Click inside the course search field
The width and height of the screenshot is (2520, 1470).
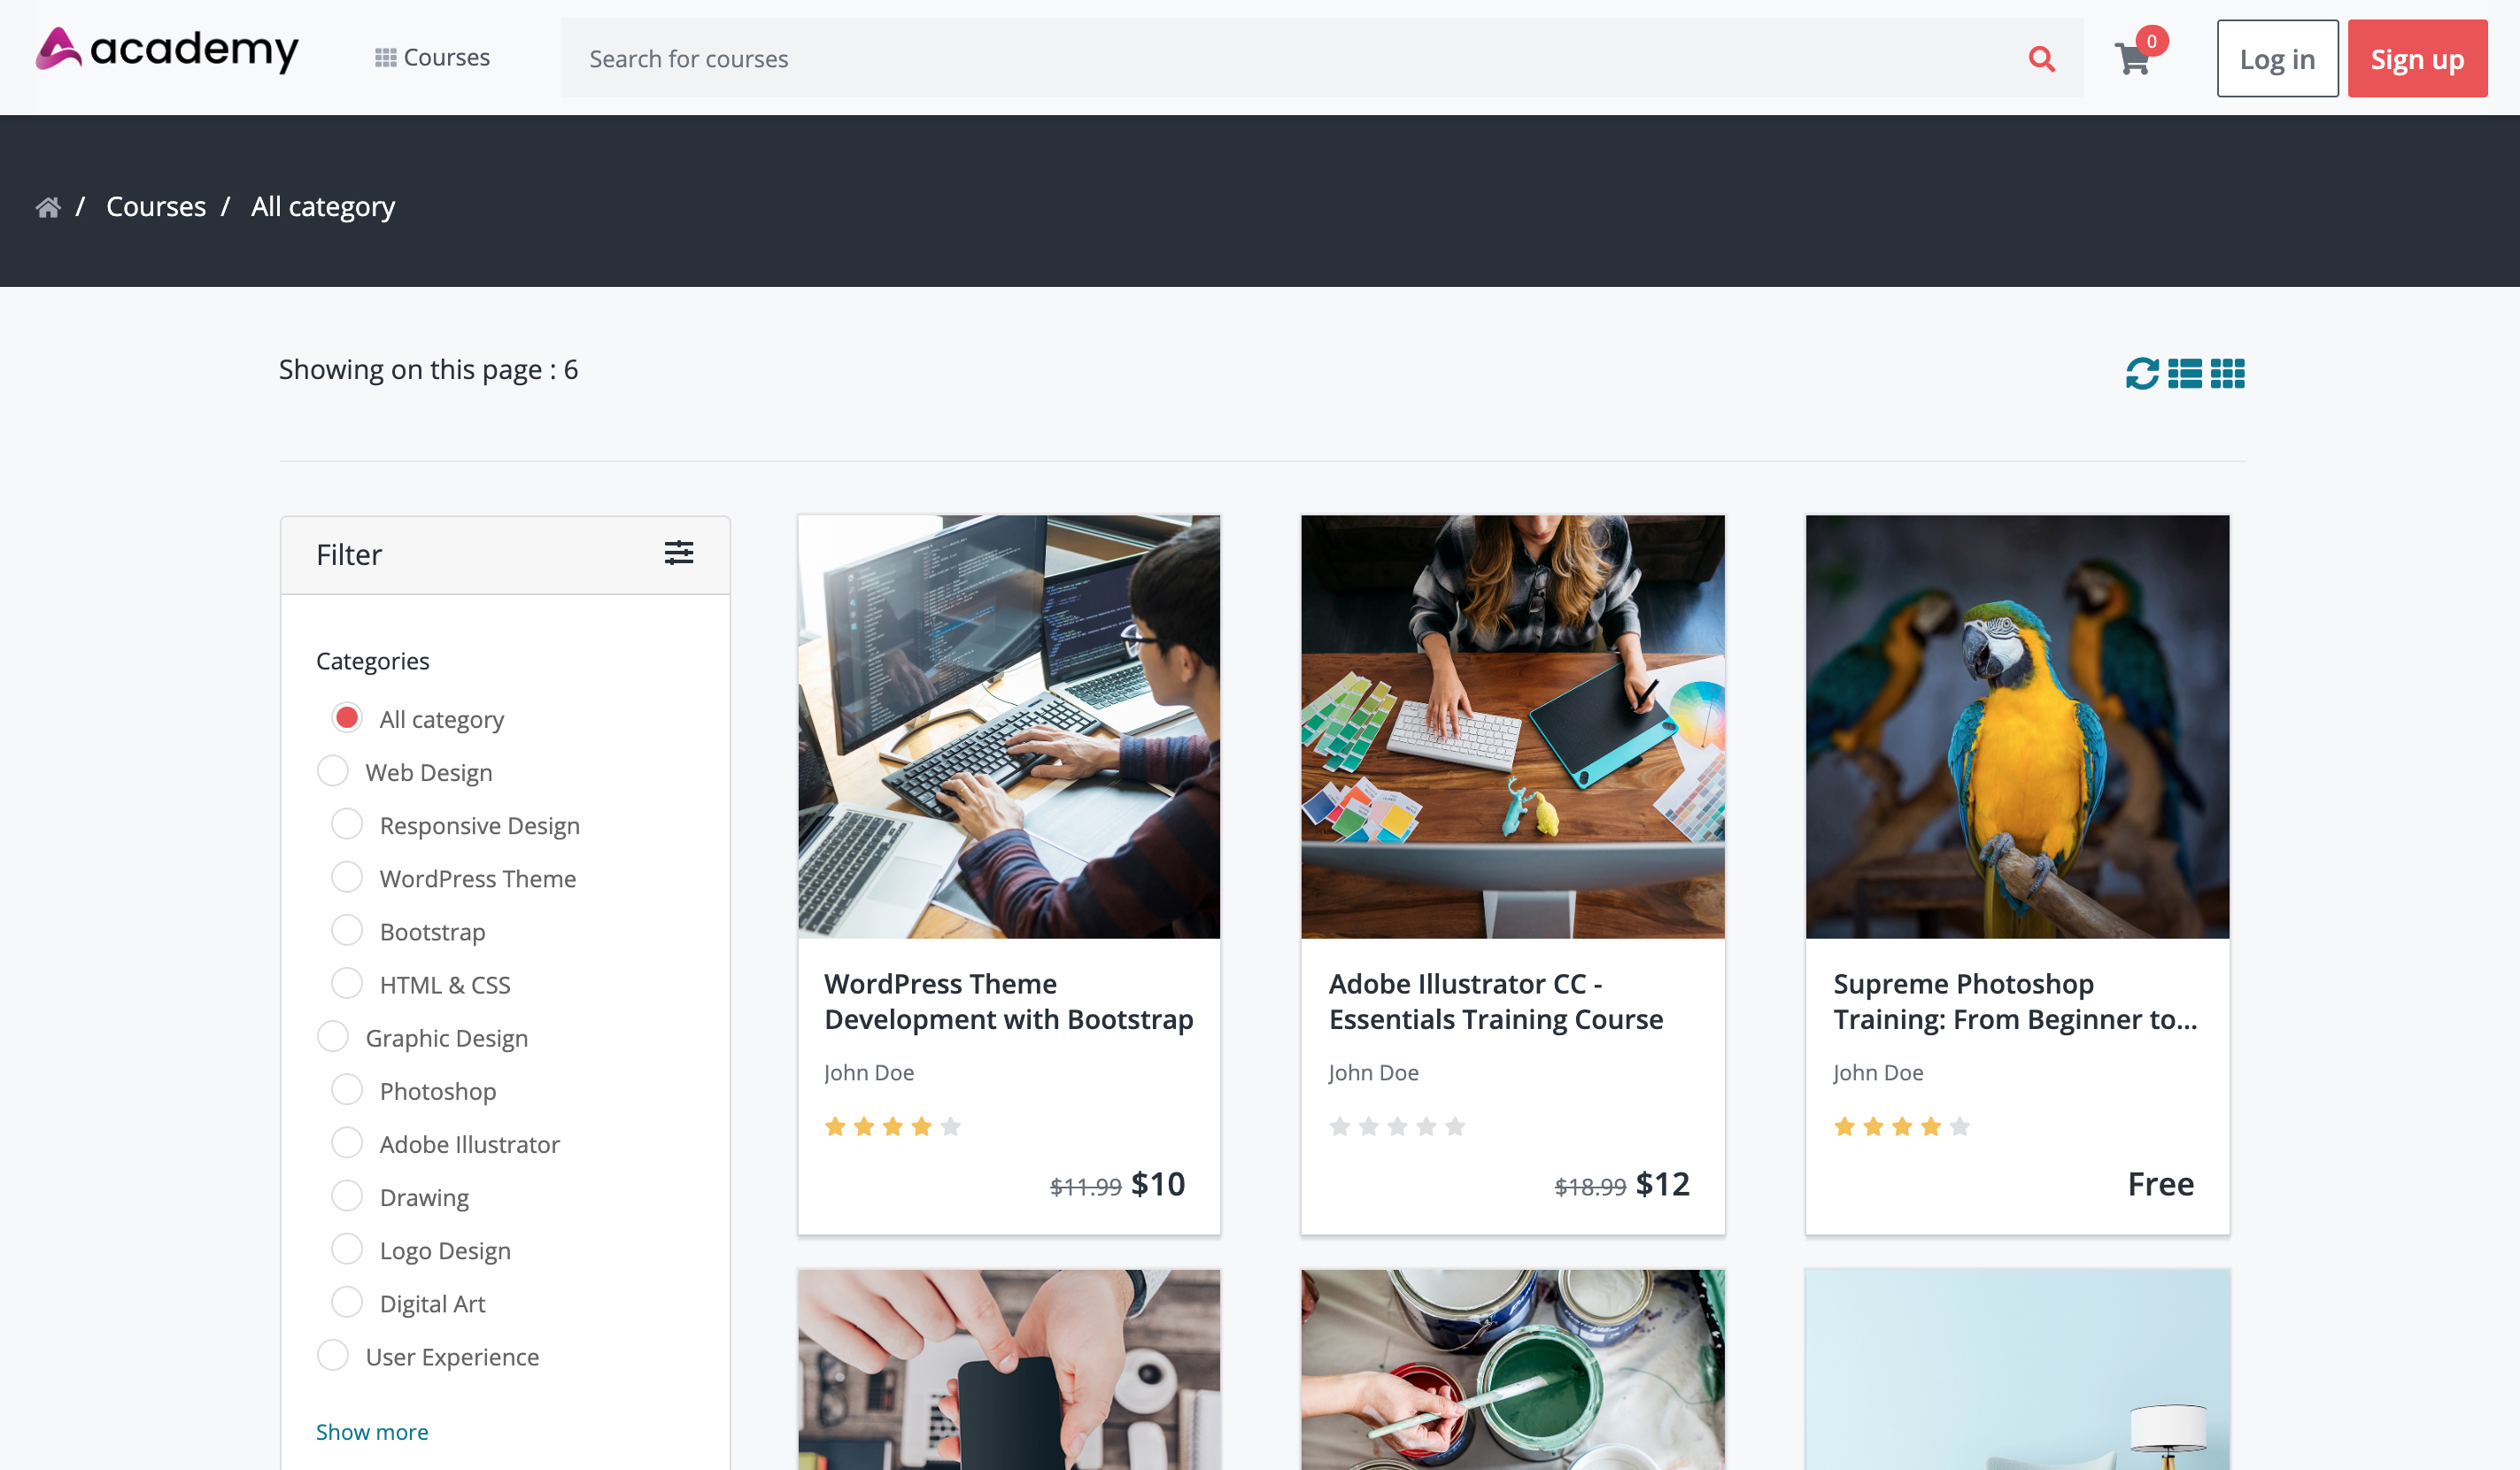point(1200,58)
